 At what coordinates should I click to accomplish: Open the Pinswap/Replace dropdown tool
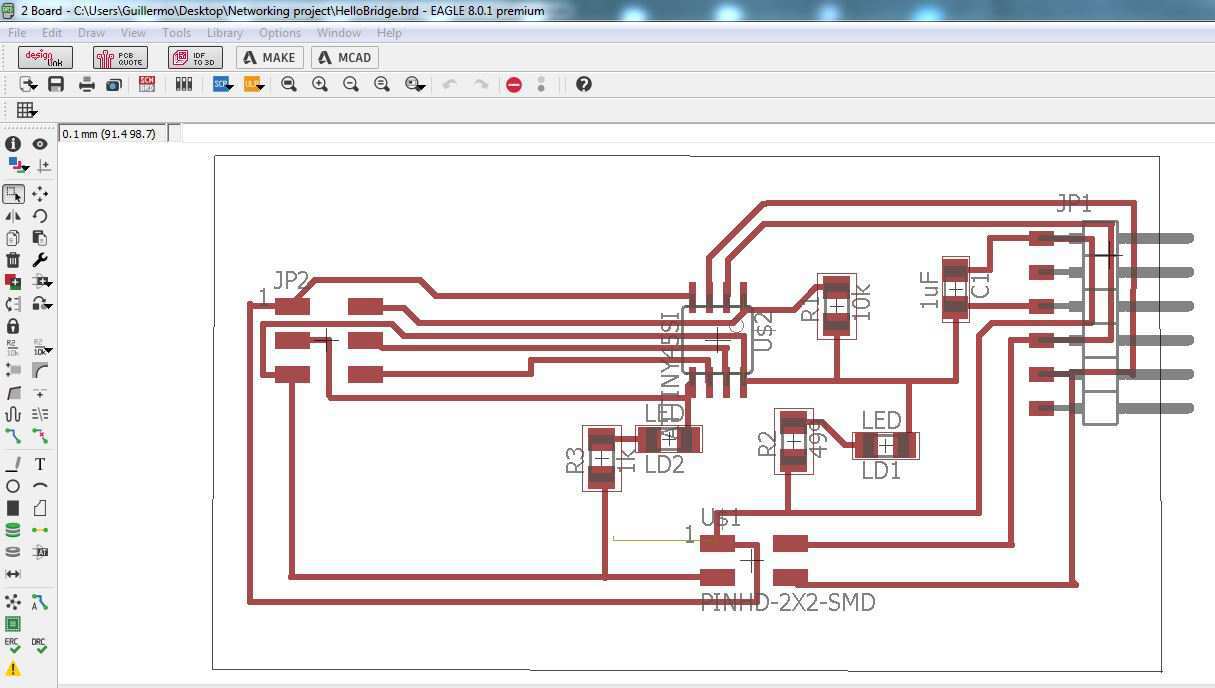click(x=42, y=282)
